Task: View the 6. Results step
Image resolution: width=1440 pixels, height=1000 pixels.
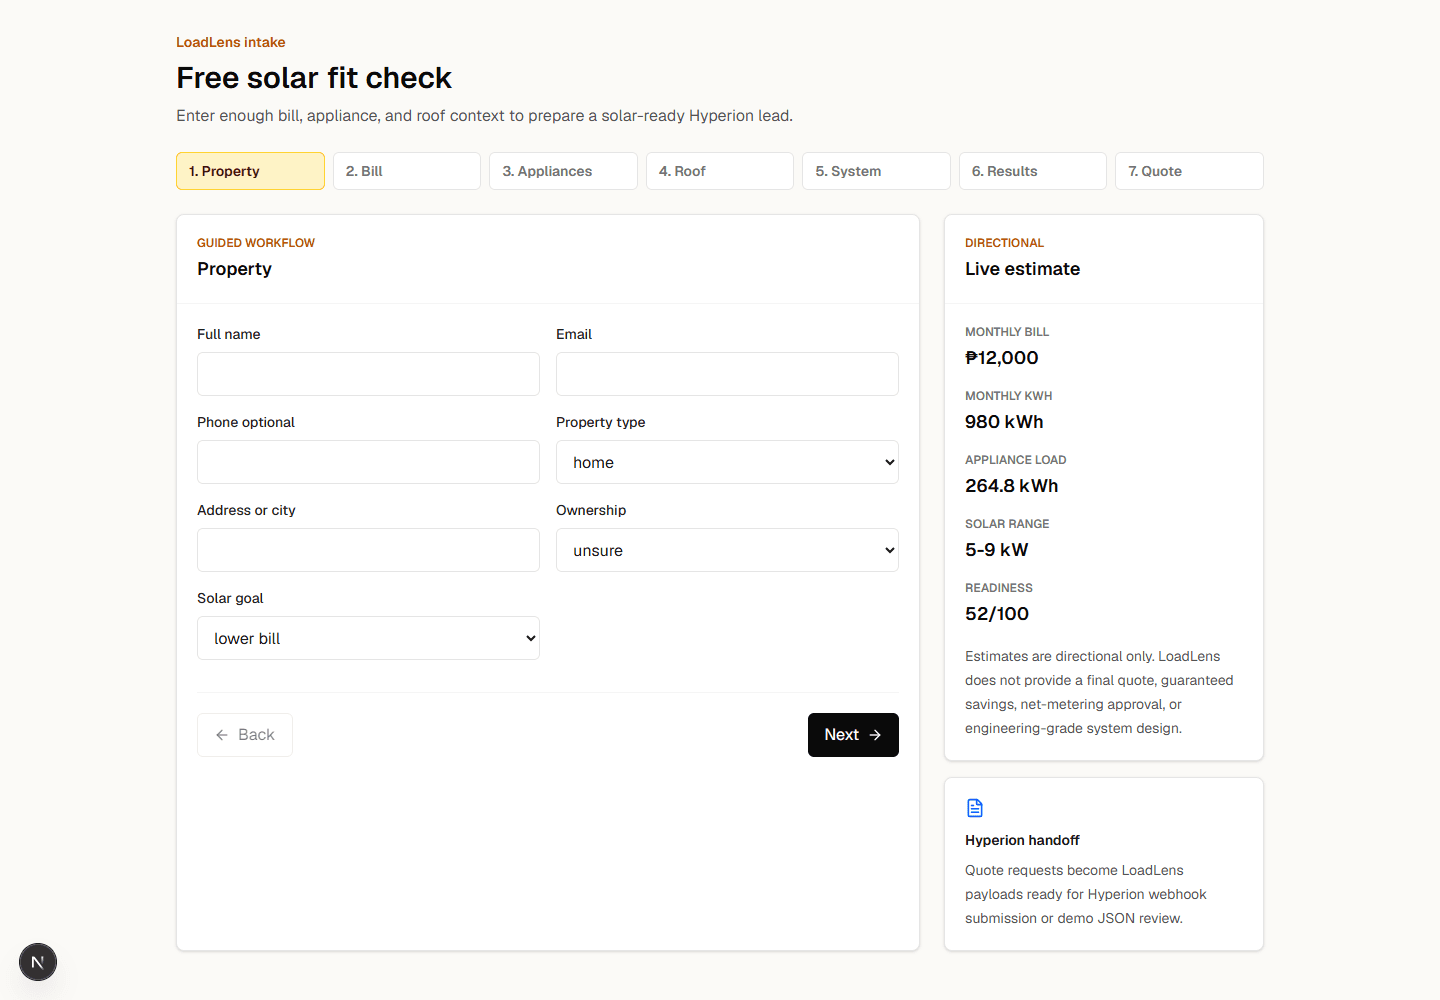Action: tap(1033, 171)
